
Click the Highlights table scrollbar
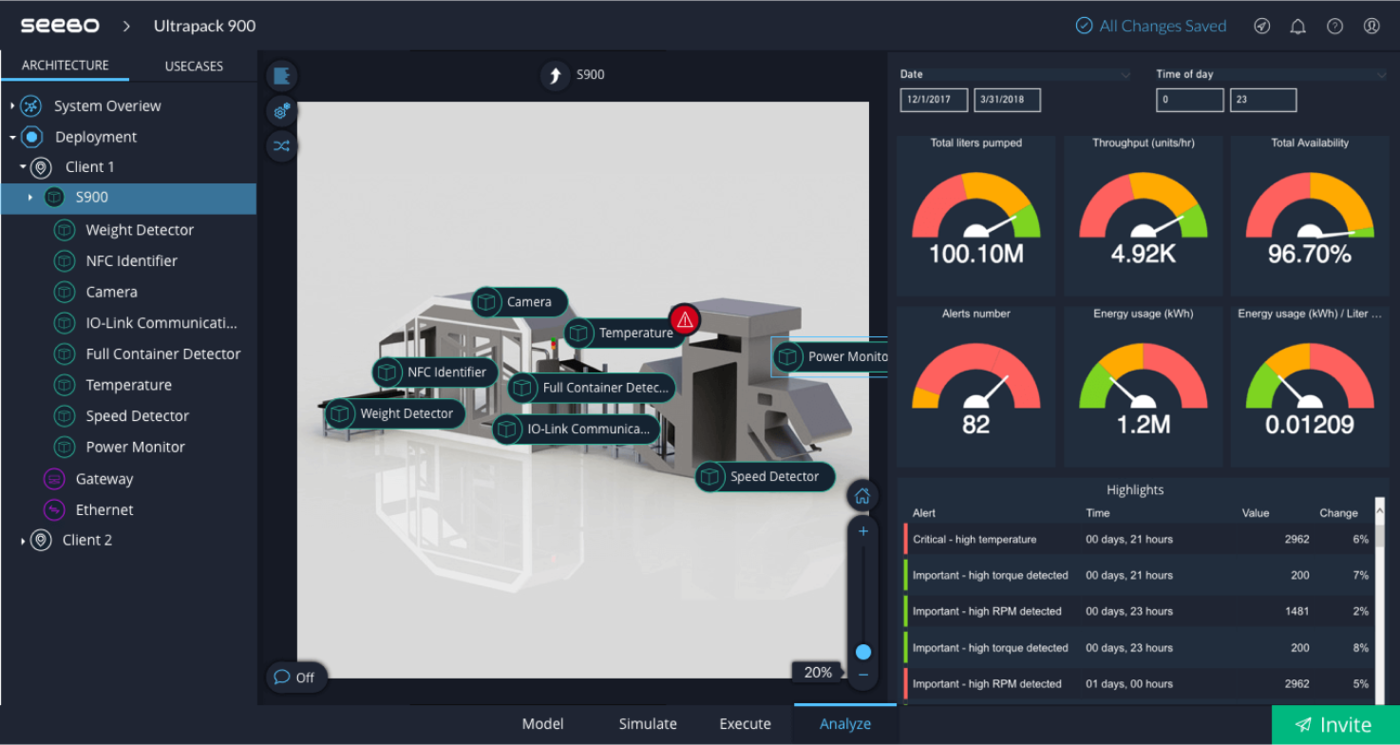pos(1380,535)
